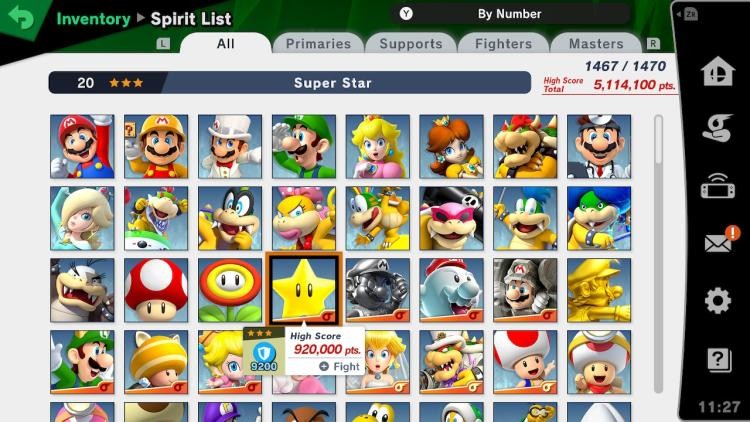This screenshot has height=422, width=750.
Task: Switch to the Primaries tab
Action: coord(318,44)
